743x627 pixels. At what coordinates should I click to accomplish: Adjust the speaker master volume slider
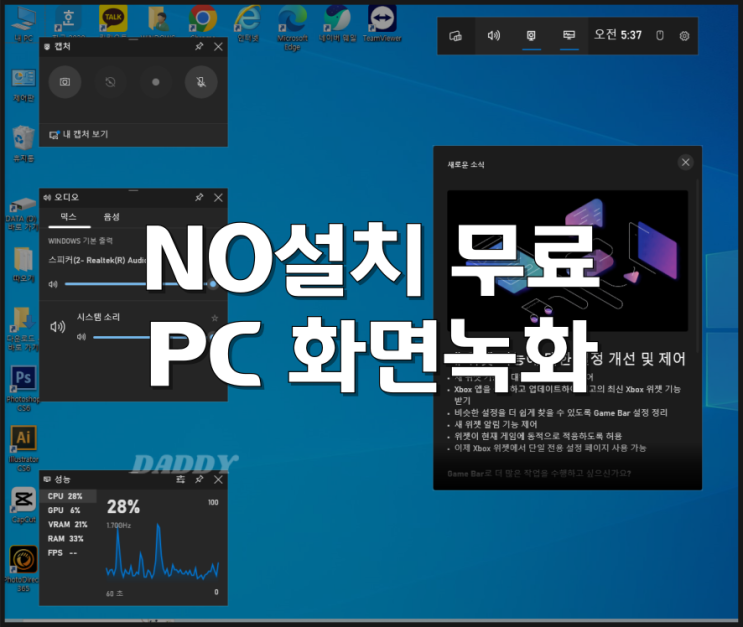[x=140, y=284]
